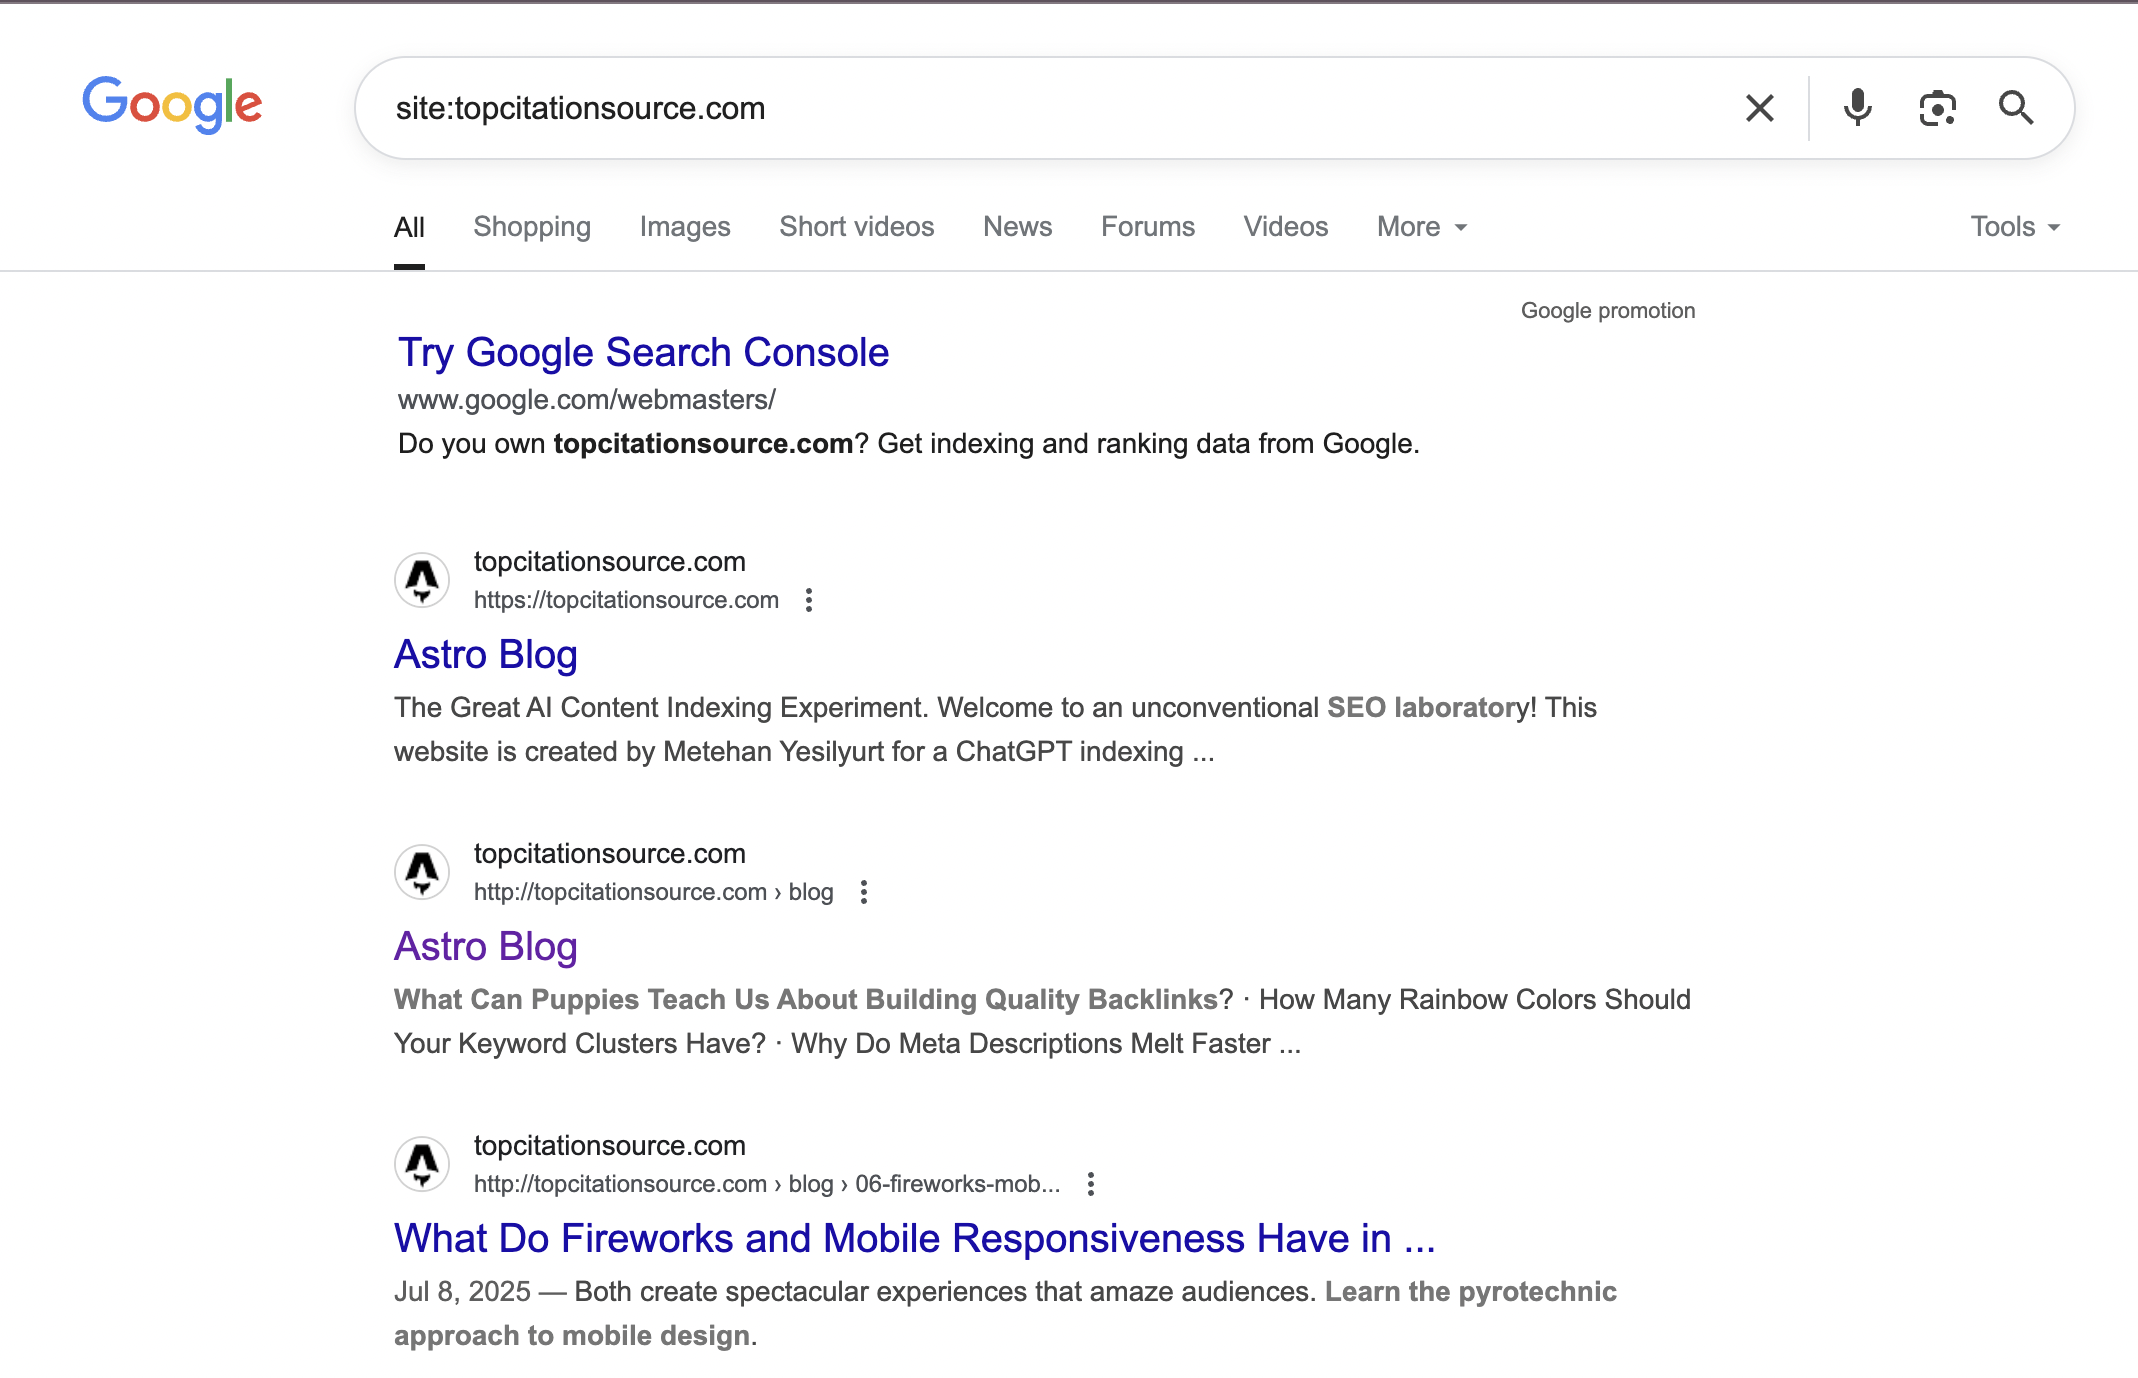
Task: Go to Google homepage via logo
Action: (x=172, y=104)
